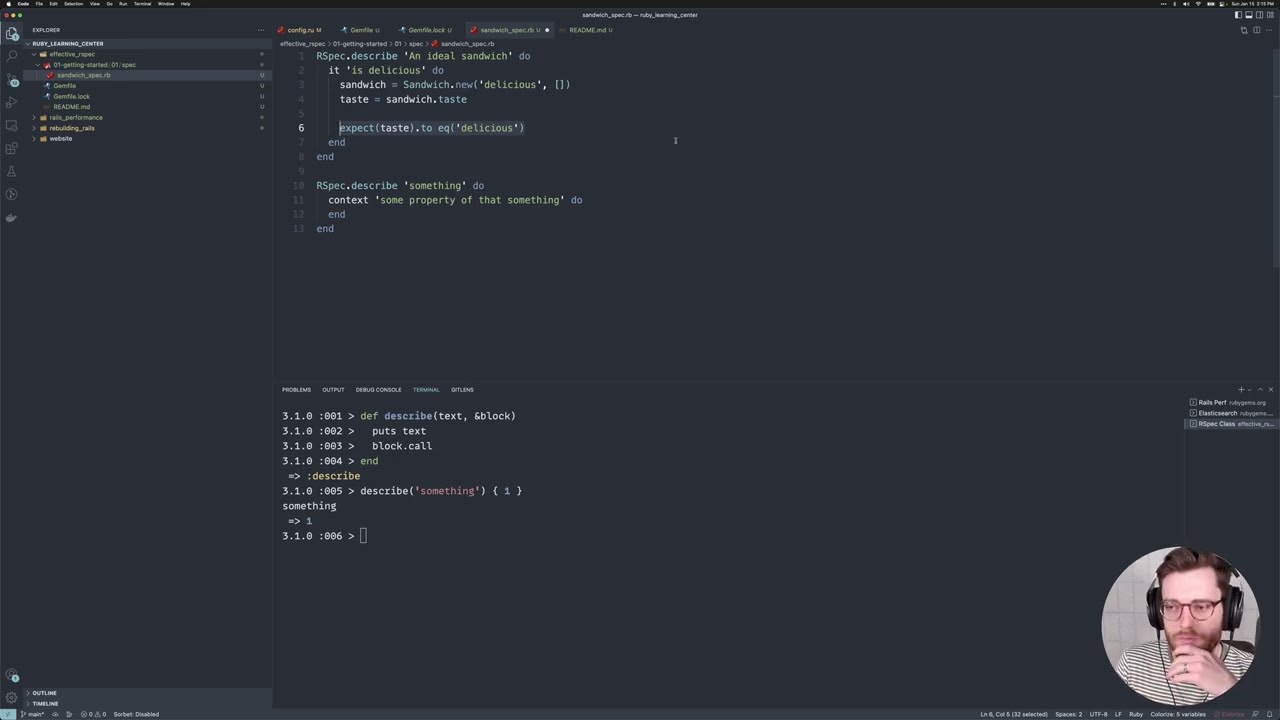Click the Wi-Fi icon in macOS menu bar
Screen dimensions: 1280x720
click(1199, 4)
